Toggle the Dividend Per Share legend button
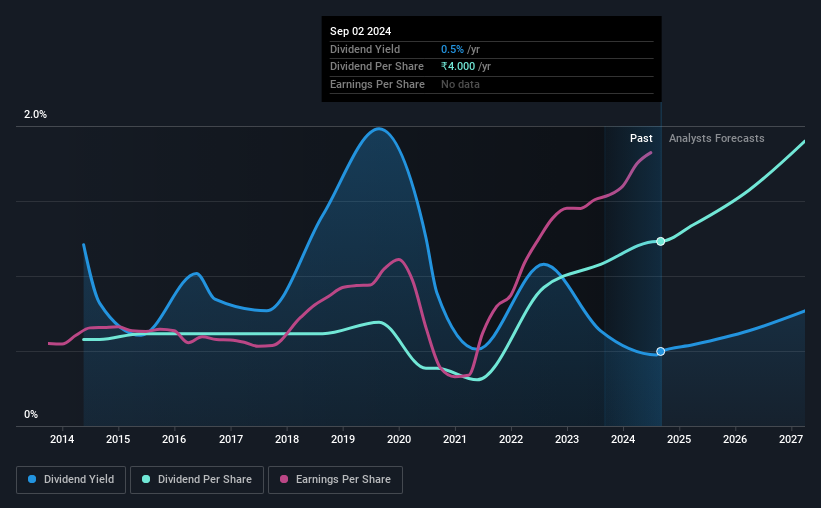 point(197,479)
